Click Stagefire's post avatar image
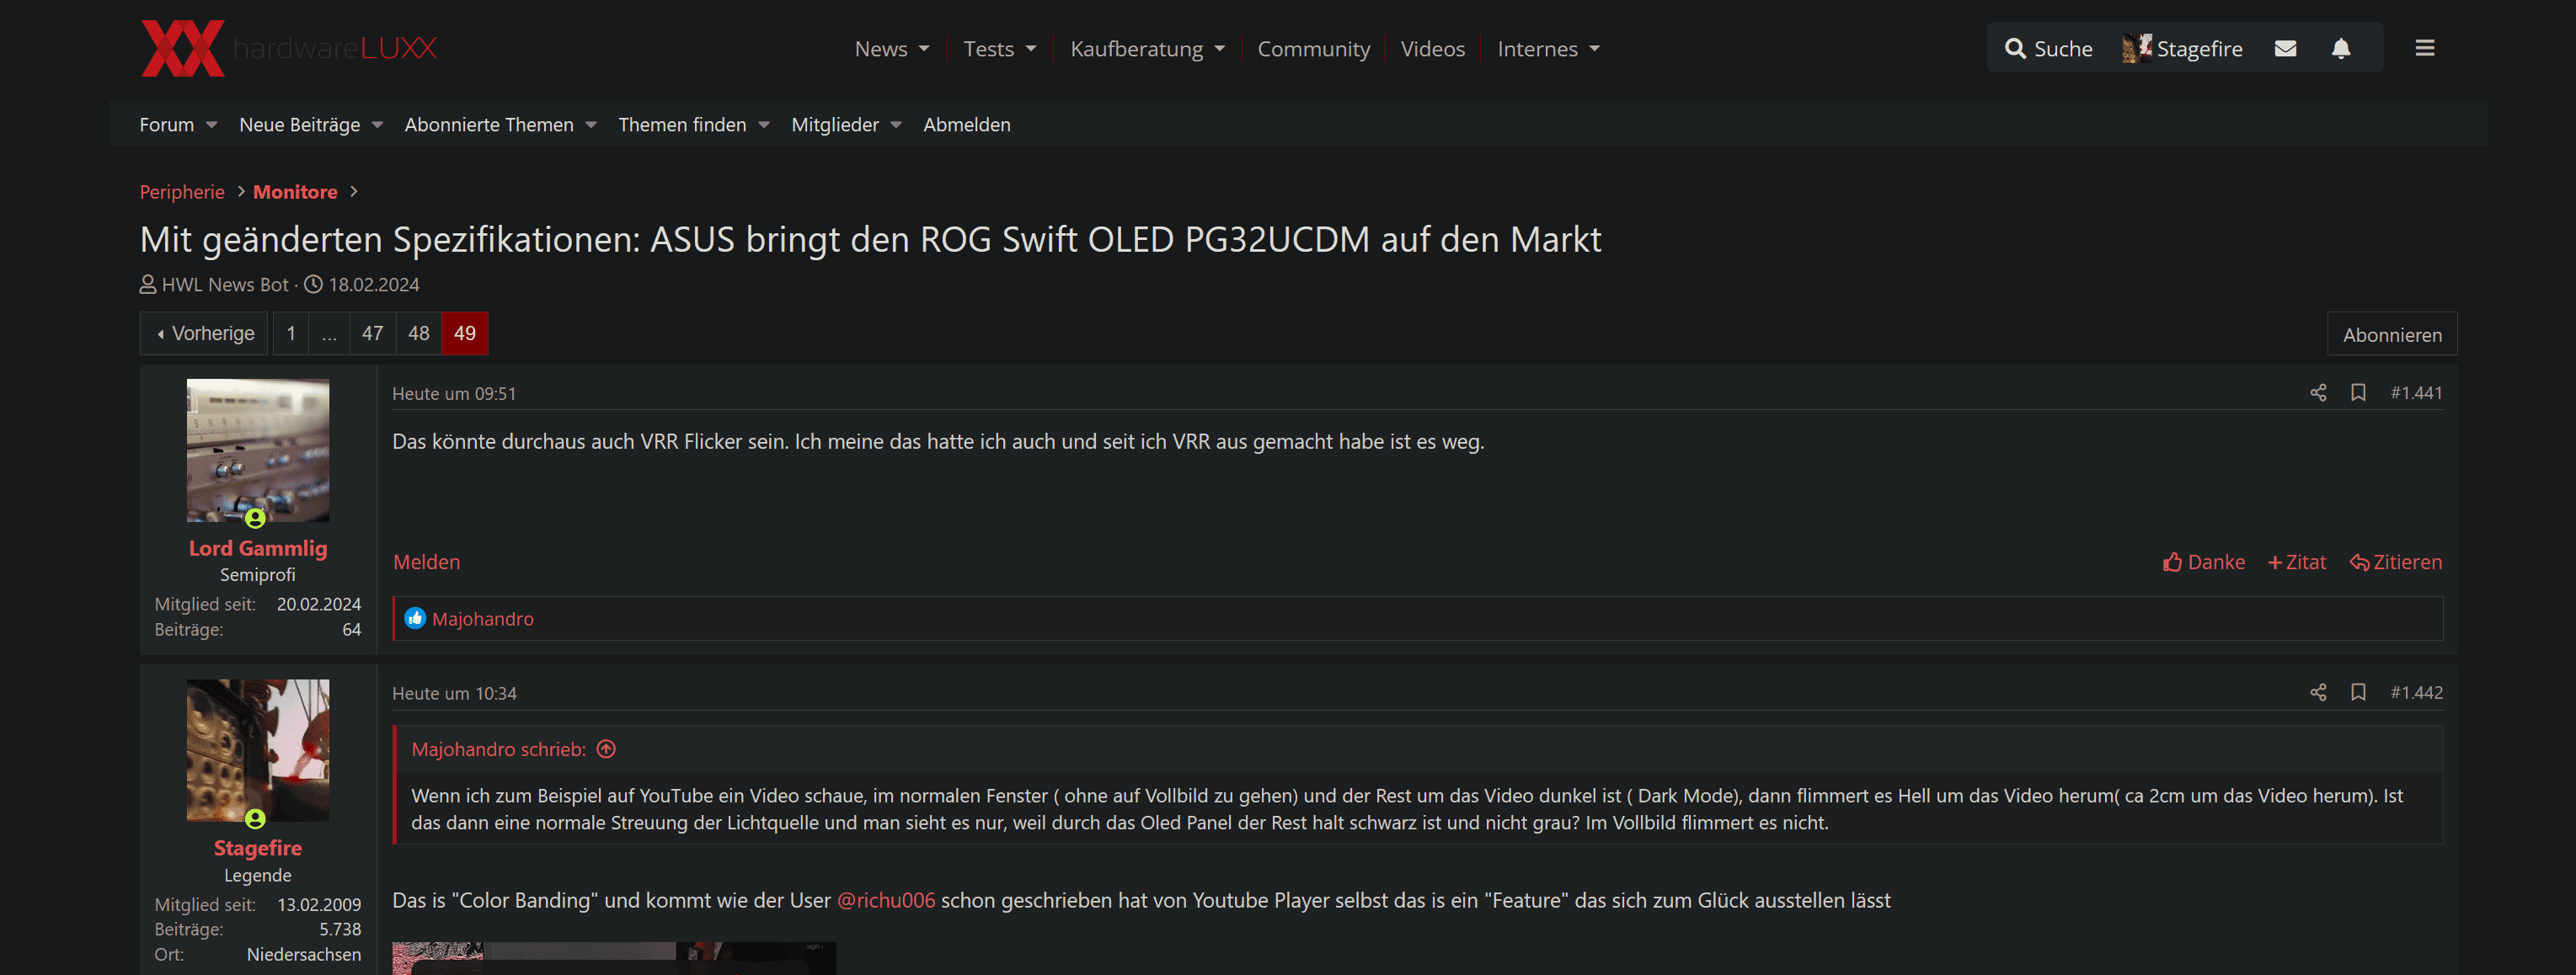Viewport: 2576px width, 975px height. click(258, 750)
